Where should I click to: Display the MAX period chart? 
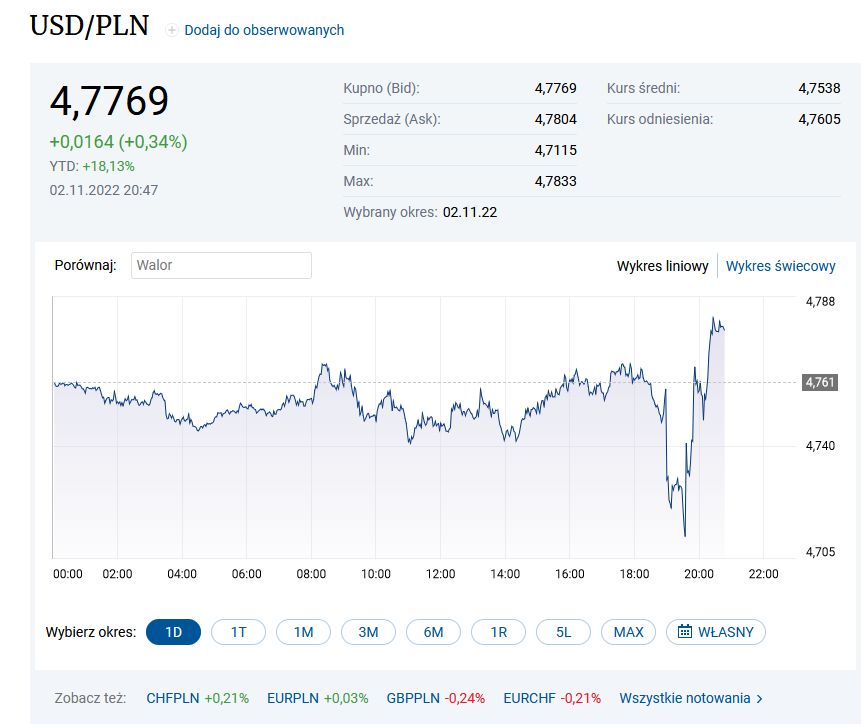pyautogui.click(x=628, y=632)
